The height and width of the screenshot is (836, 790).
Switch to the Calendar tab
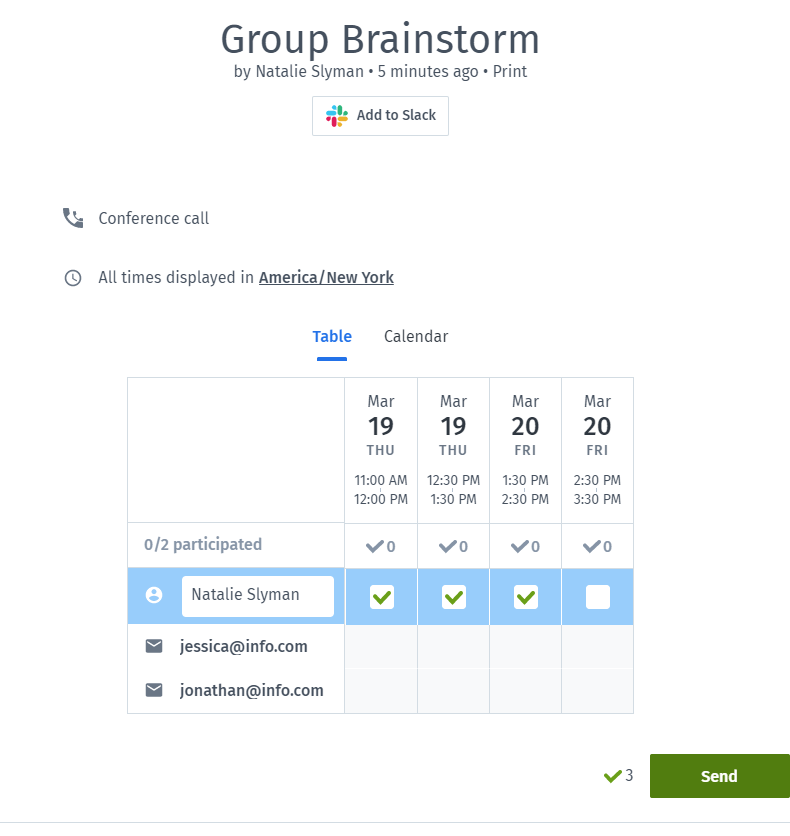(x=416, y=336)
